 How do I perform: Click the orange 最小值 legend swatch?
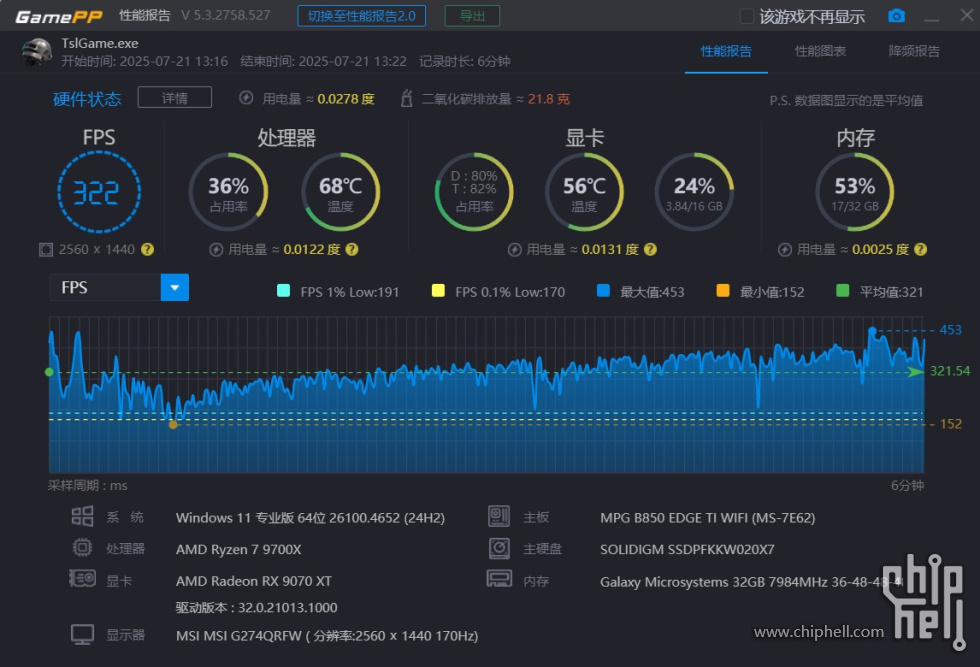(722, 291)
